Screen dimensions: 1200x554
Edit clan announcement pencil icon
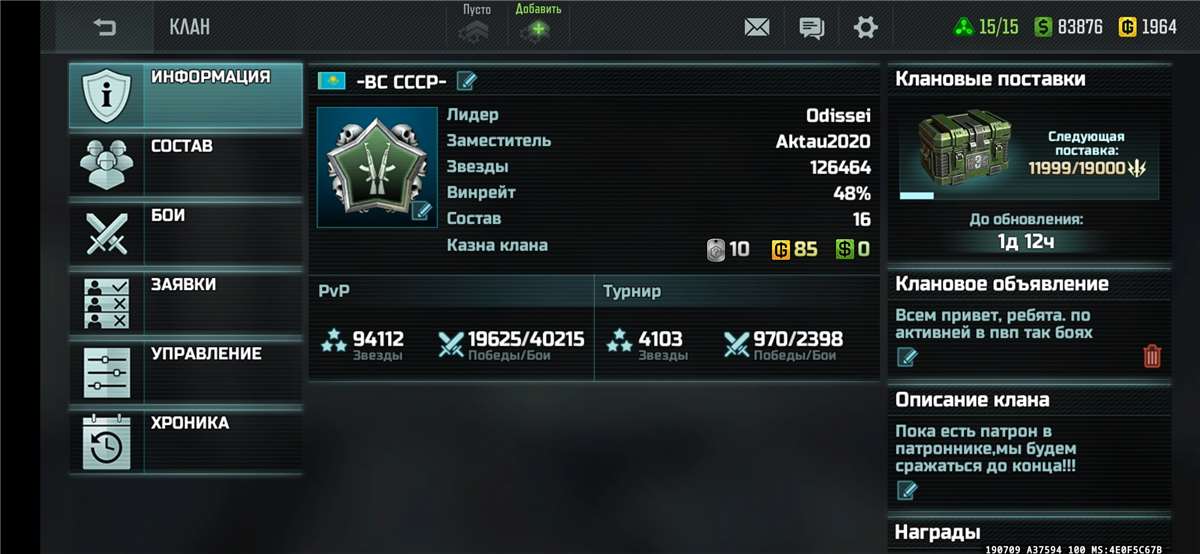(907, 356)
